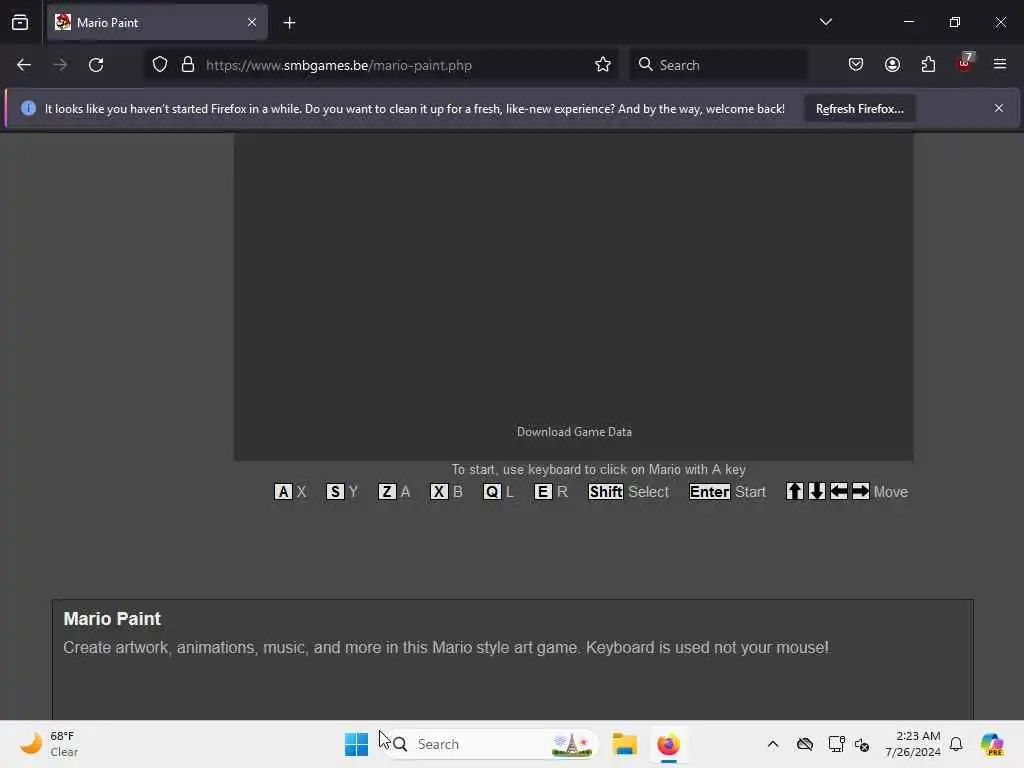The width and height of the screenshot is (1024, 768).
Task: Click the Mario Paint heading text
Action: coord(112,618)
